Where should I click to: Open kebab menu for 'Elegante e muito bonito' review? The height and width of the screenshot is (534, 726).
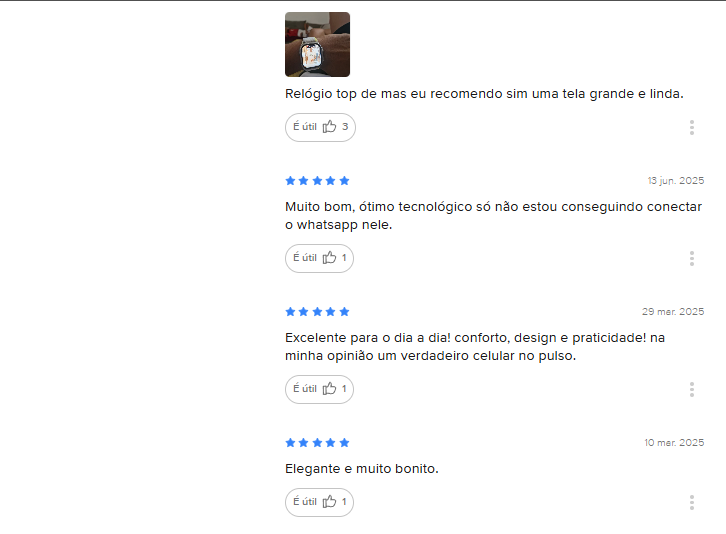pos(692,503)
